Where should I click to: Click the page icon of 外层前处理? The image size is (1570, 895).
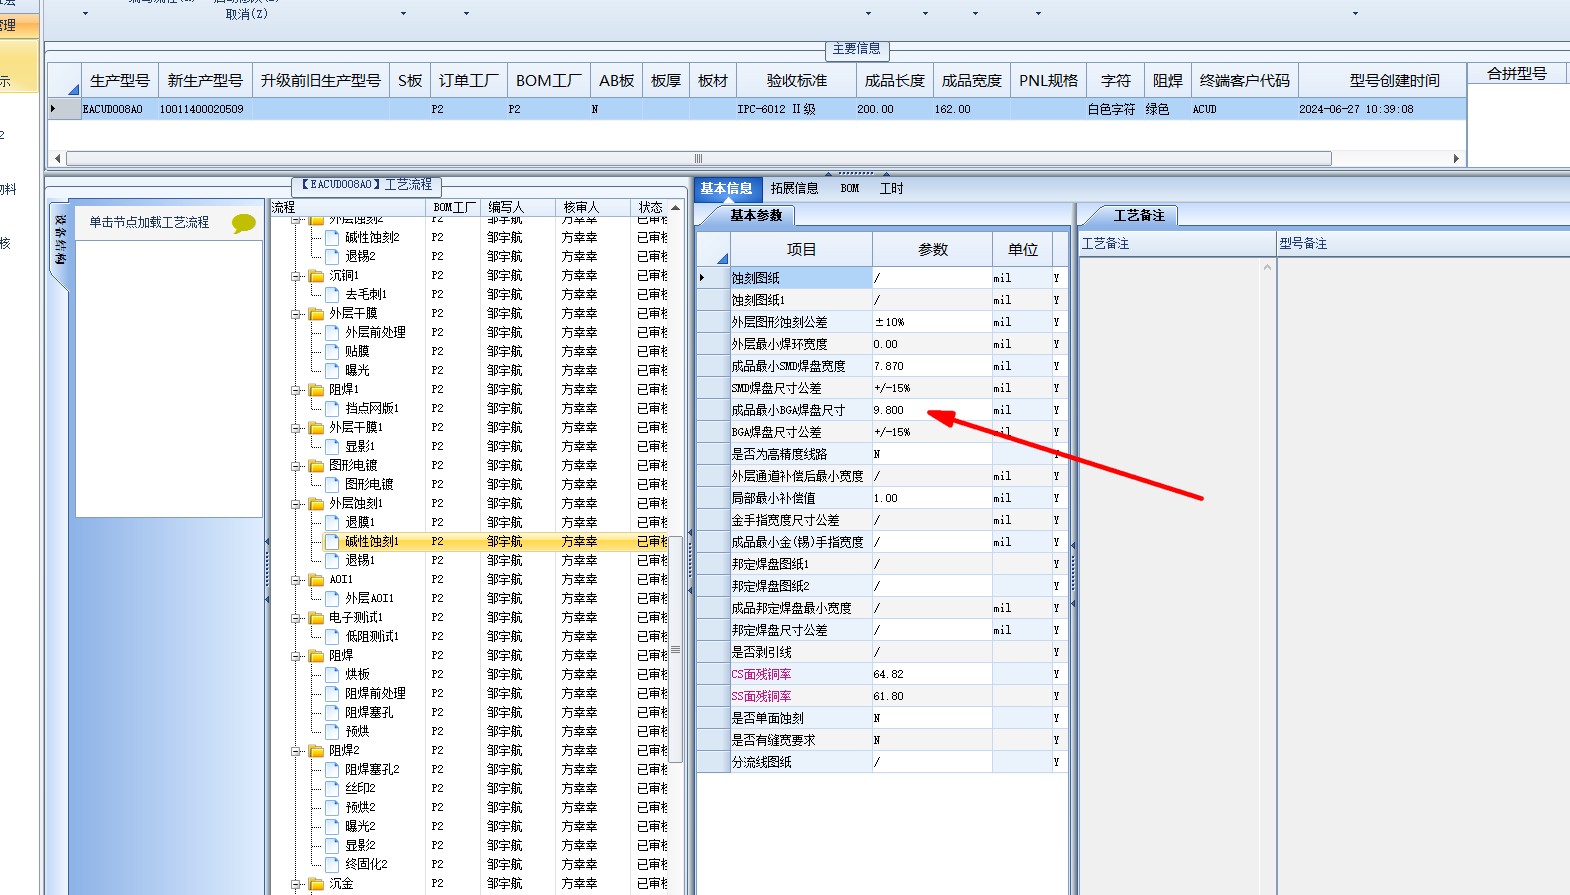tap(333, 333)
